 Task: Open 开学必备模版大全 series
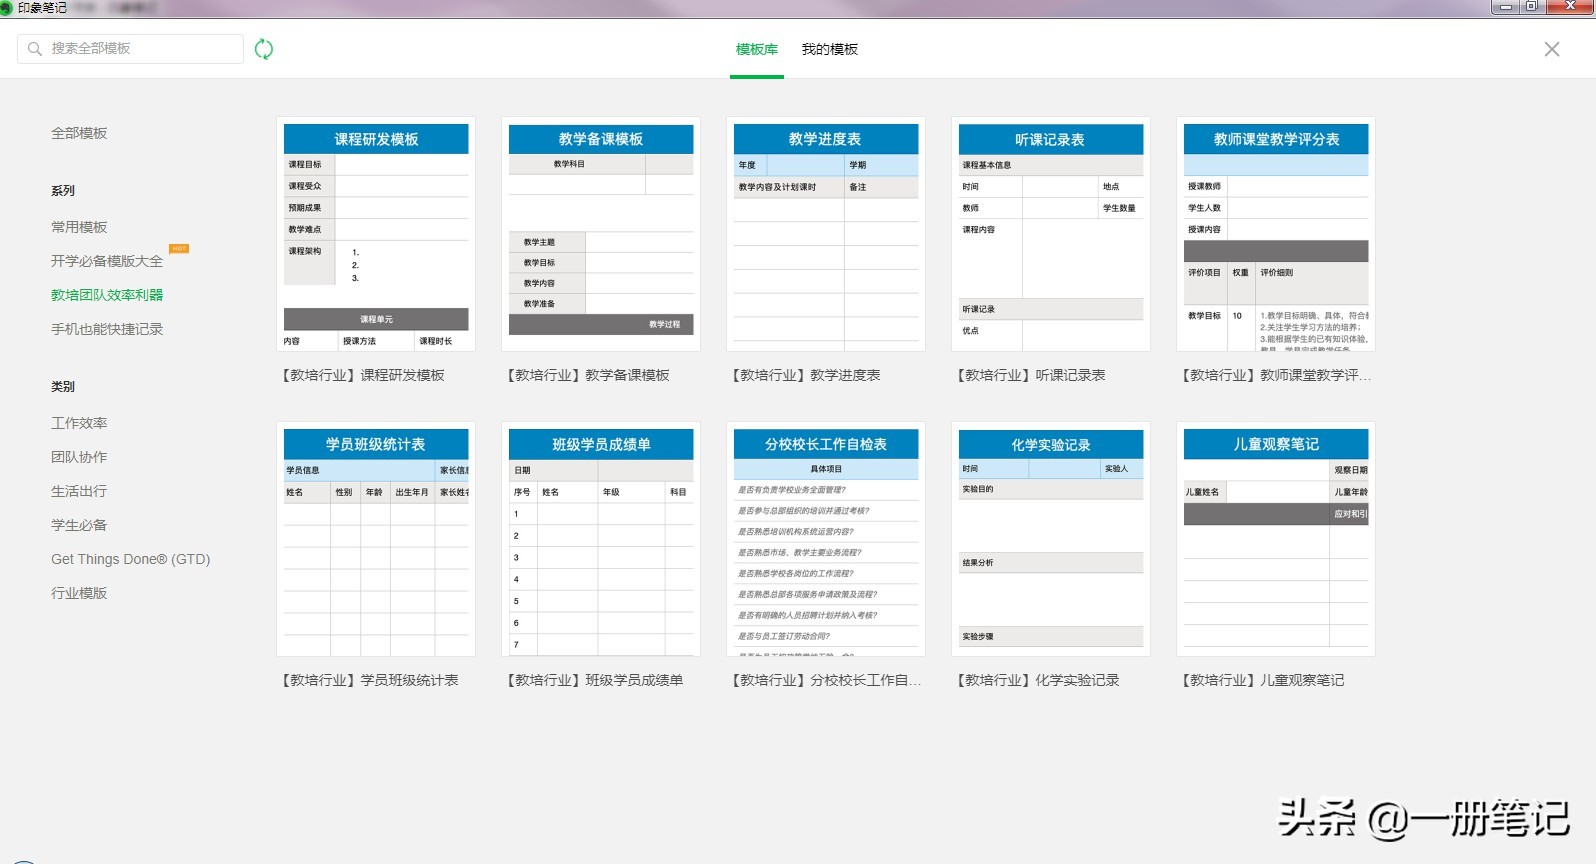click(x=107, y=261)
